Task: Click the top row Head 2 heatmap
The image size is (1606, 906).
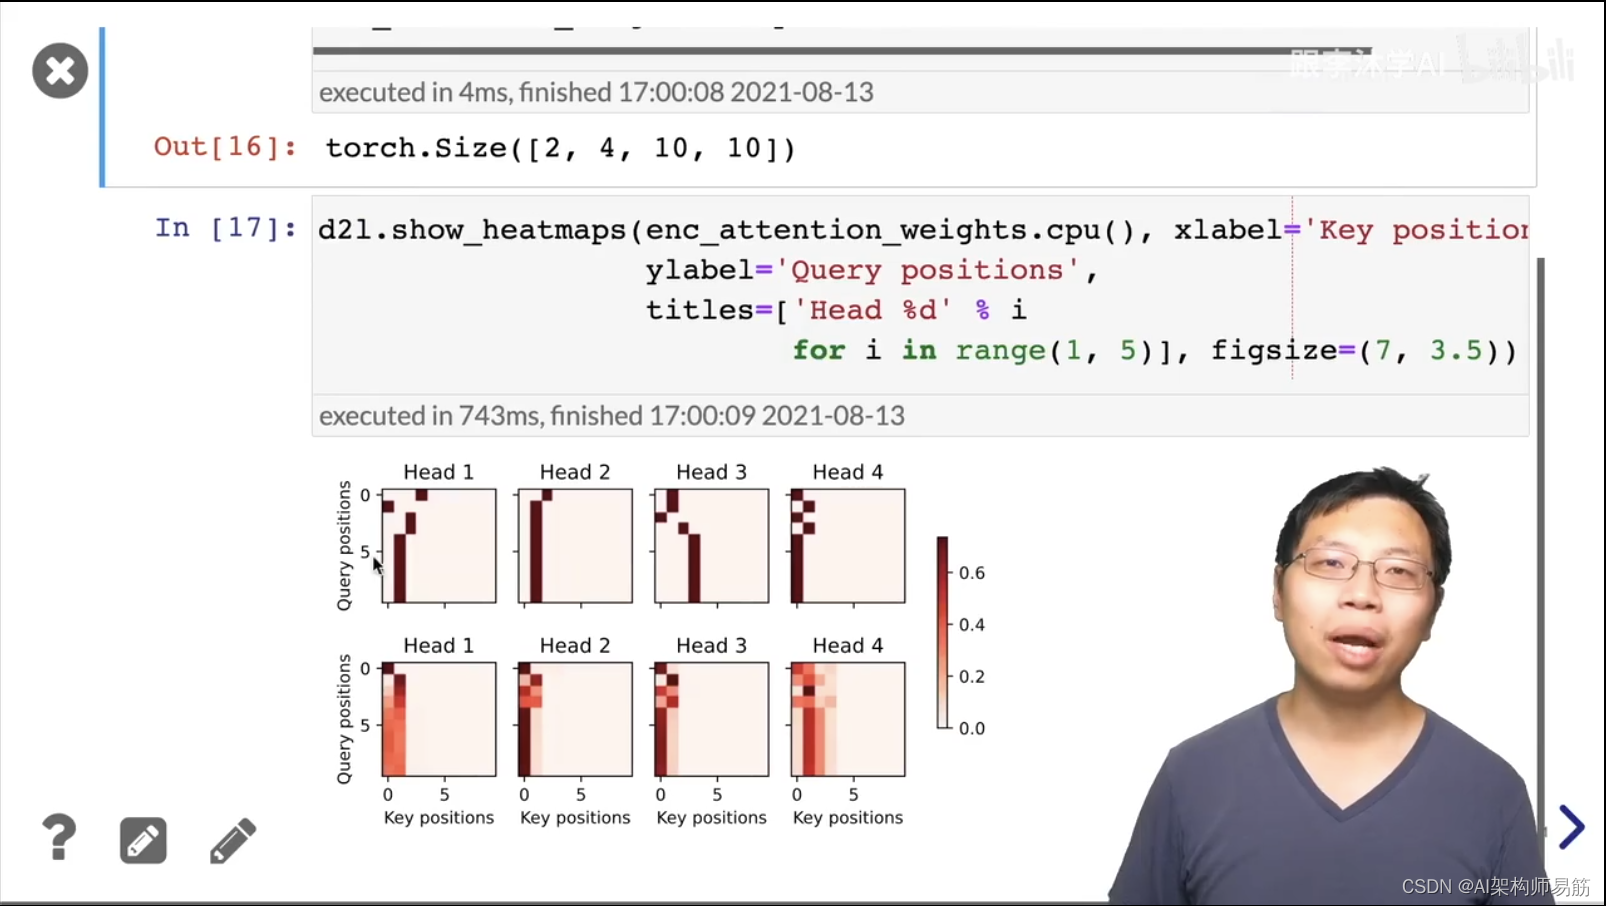Action: (575, 546)
